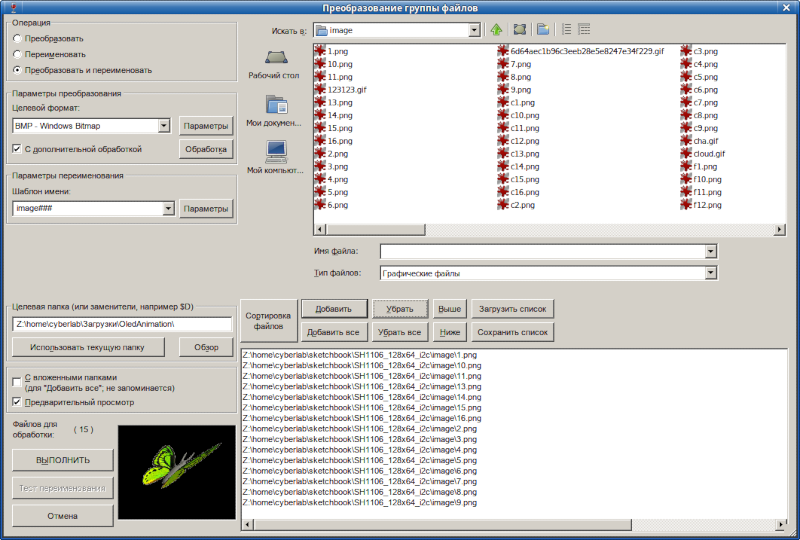Click the Обработка button
Screen dimensions: 800x540
click(x=206, y=149)
